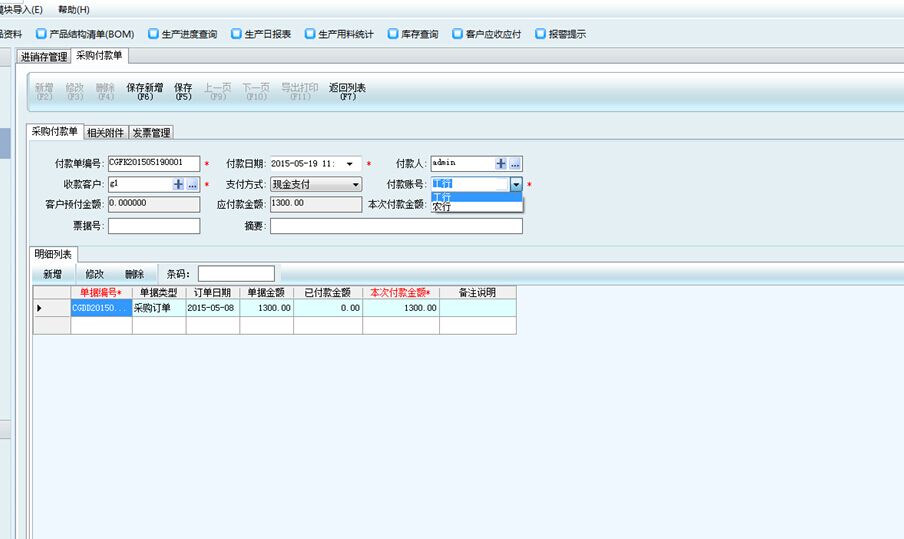Click the plus icon beside 收款客户 field
904x539 pixels.
tap(178, 185)
